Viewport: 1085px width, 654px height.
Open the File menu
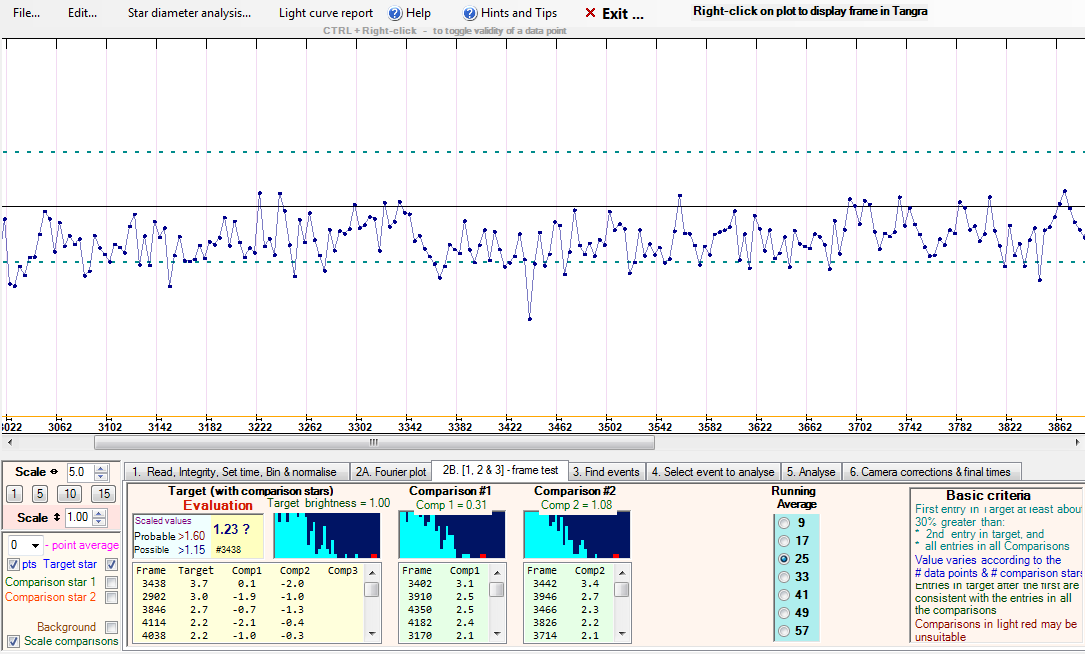27,14
